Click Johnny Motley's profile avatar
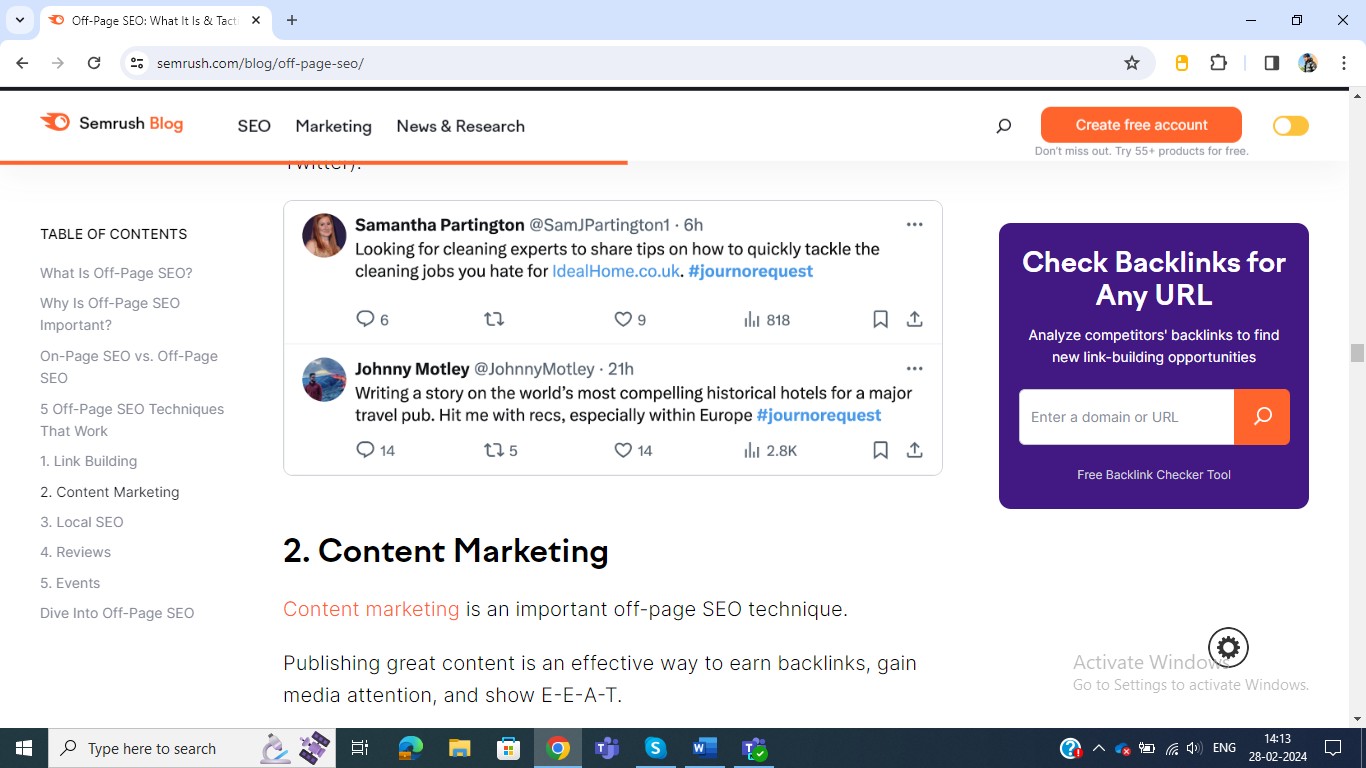1366x768 pixels. coord(324,380)
